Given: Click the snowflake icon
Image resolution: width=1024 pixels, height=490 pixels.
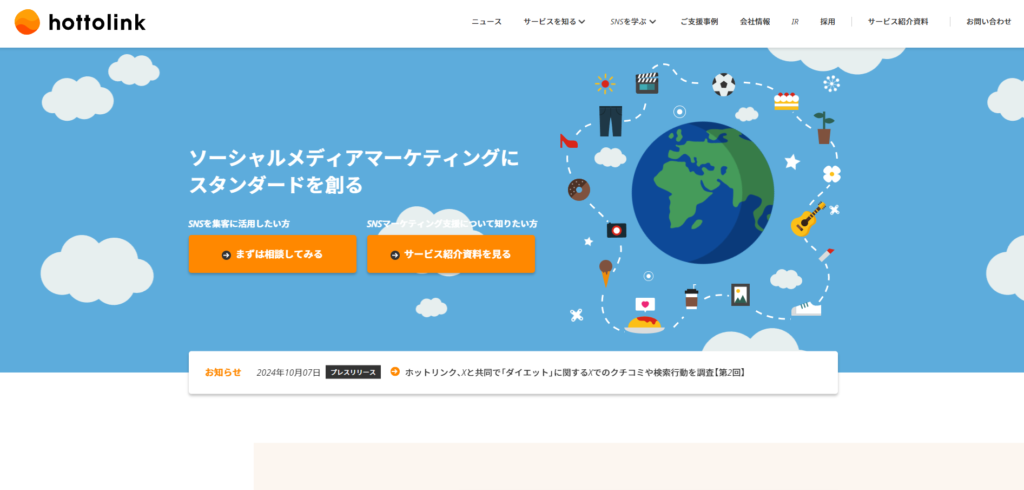Looking at the screenshot, I should pos(831,84).
